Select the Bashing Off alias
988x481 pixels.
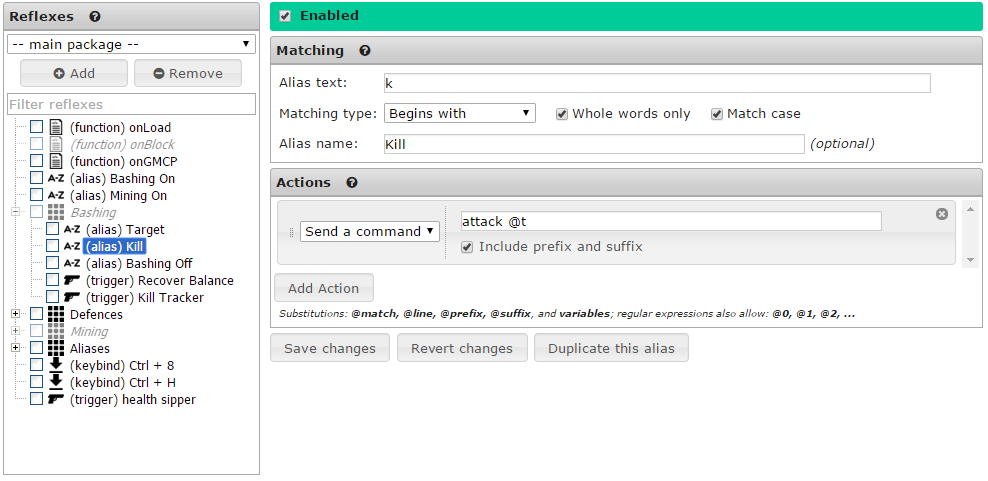(x=138, y=264)
